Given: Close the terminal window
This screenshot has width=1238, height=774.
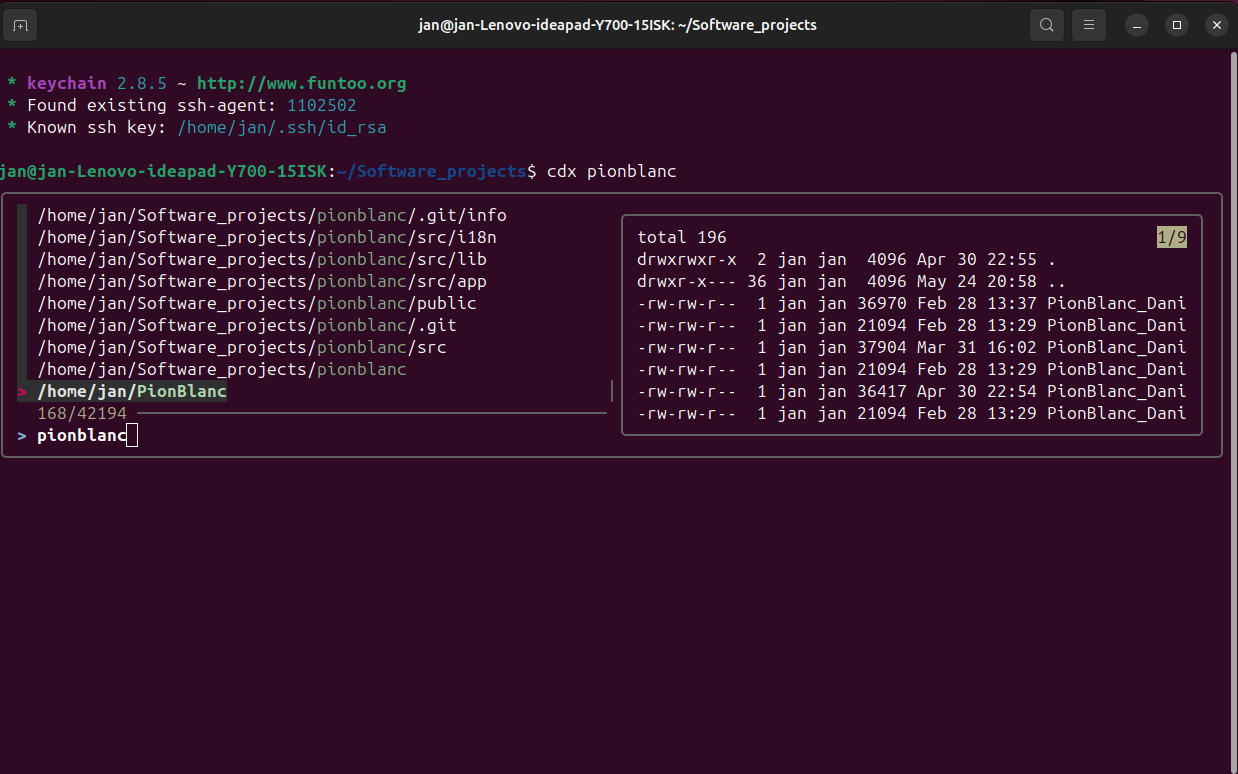Looking at the screenshot, I should point(1216,25).
